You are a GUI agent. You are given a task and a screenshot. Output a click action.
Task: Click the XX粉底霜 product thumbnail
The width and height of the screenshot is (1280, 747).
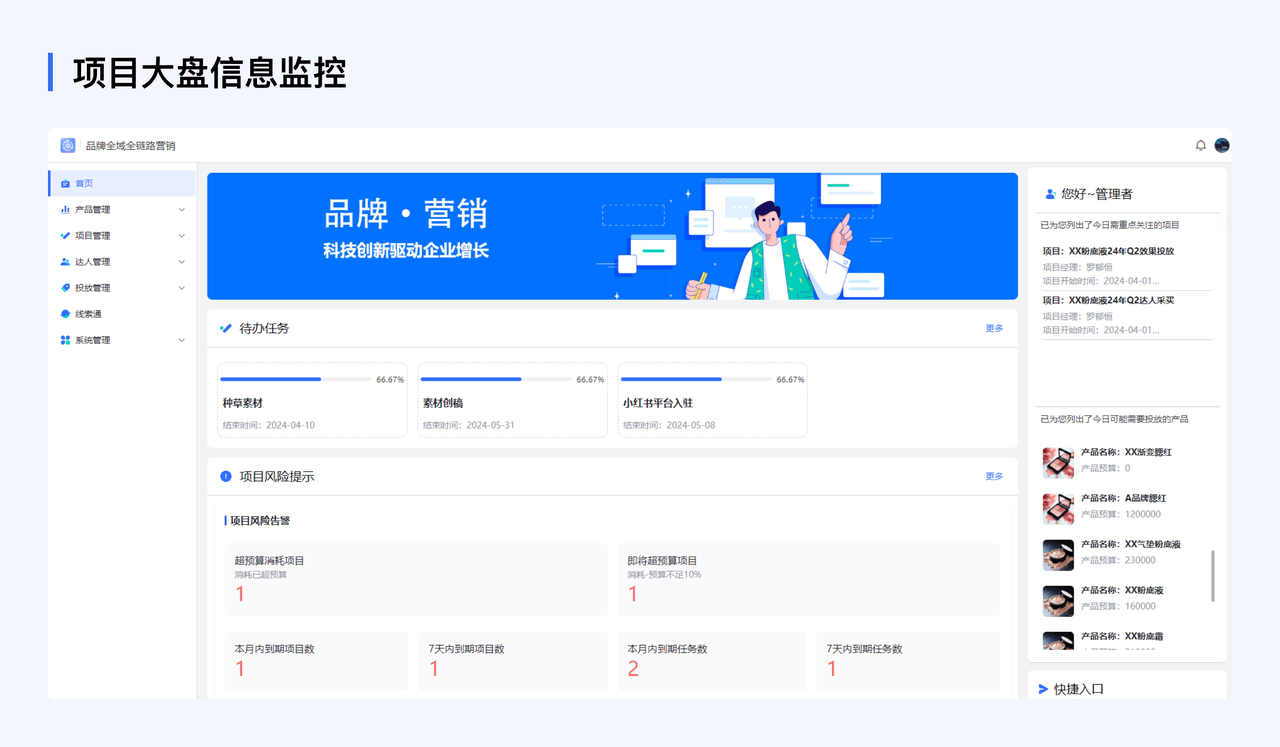pyautogui.click(x=1058, y=641)
